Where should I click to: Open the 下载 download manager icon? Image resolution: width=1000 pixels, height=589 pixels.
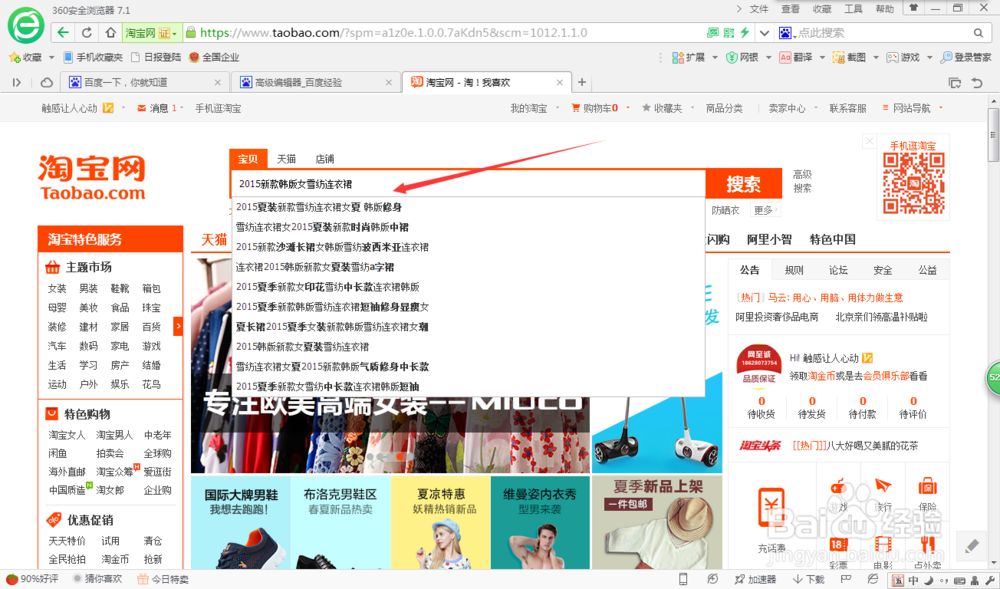[808, 580]
